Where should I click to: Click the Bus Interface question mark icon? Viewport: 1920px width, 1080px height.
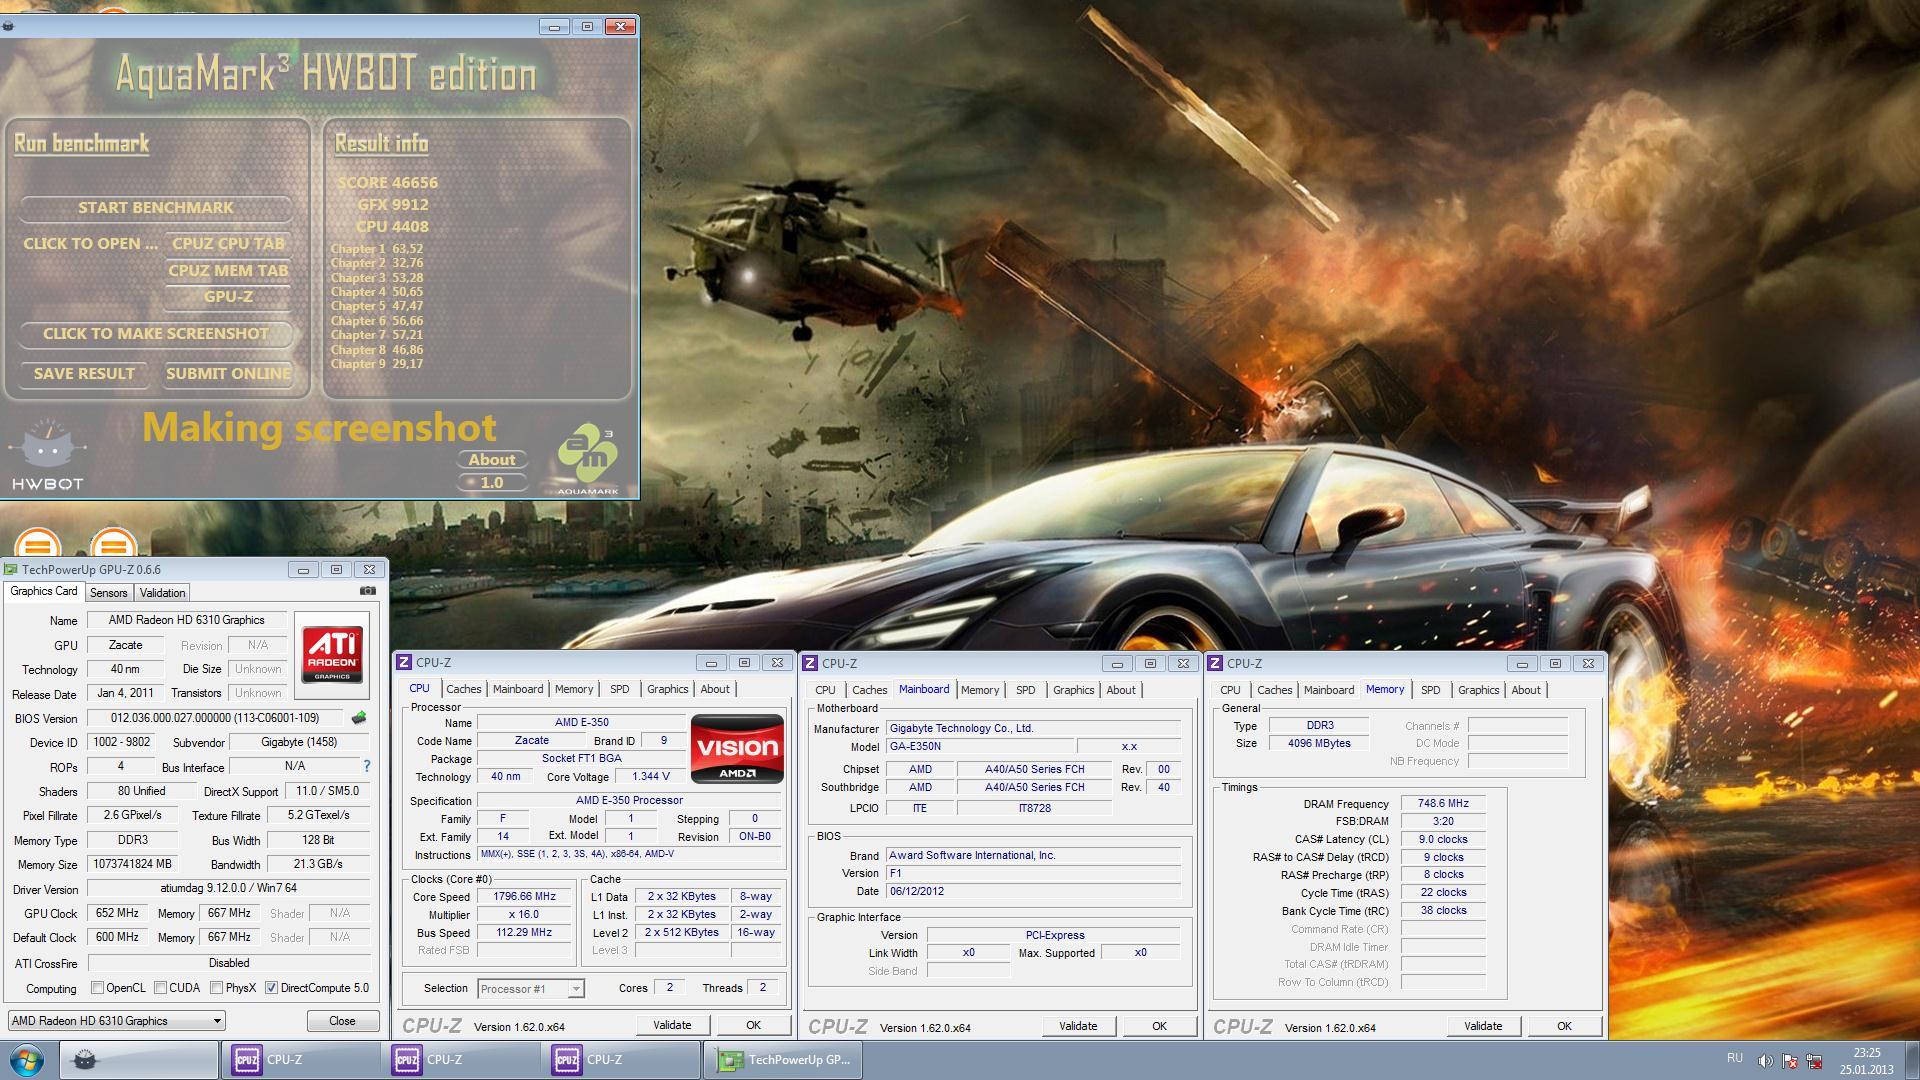click(367, 766)
